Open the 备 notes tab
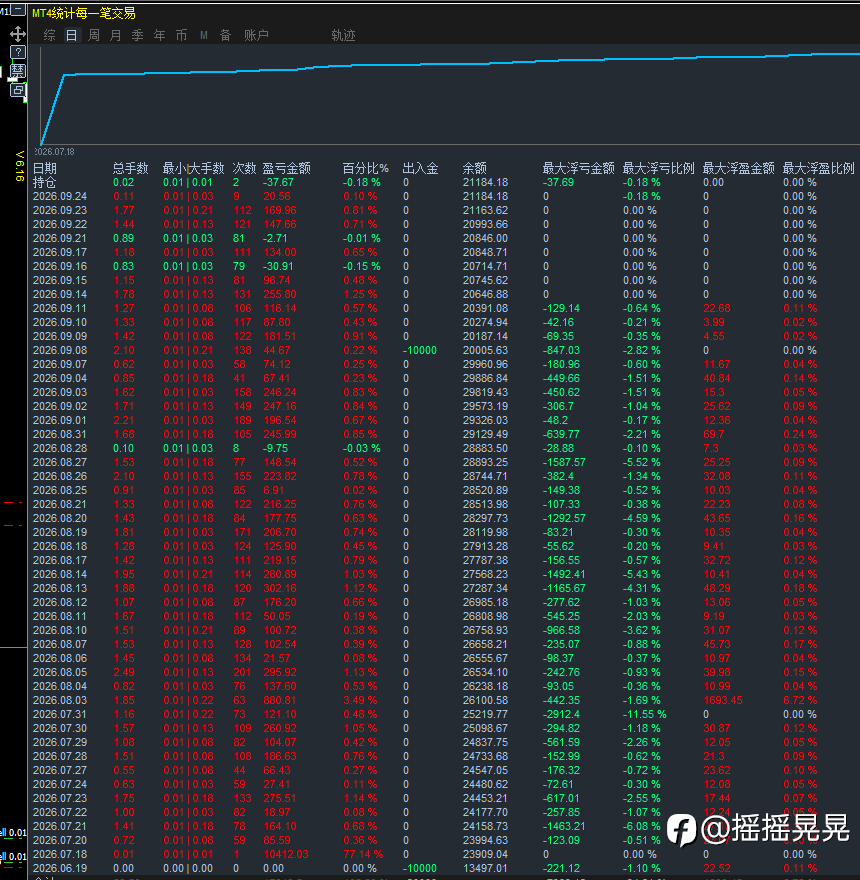This screenshot has height=880, width=860. coord(226,35)
